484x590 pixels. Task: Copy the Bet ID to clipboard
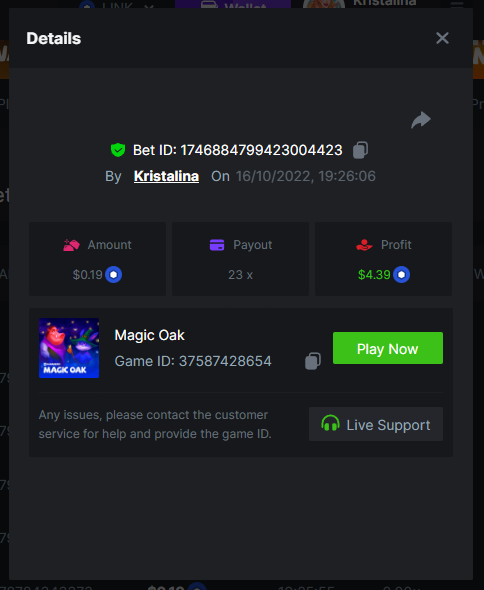(x=360, y=150)
